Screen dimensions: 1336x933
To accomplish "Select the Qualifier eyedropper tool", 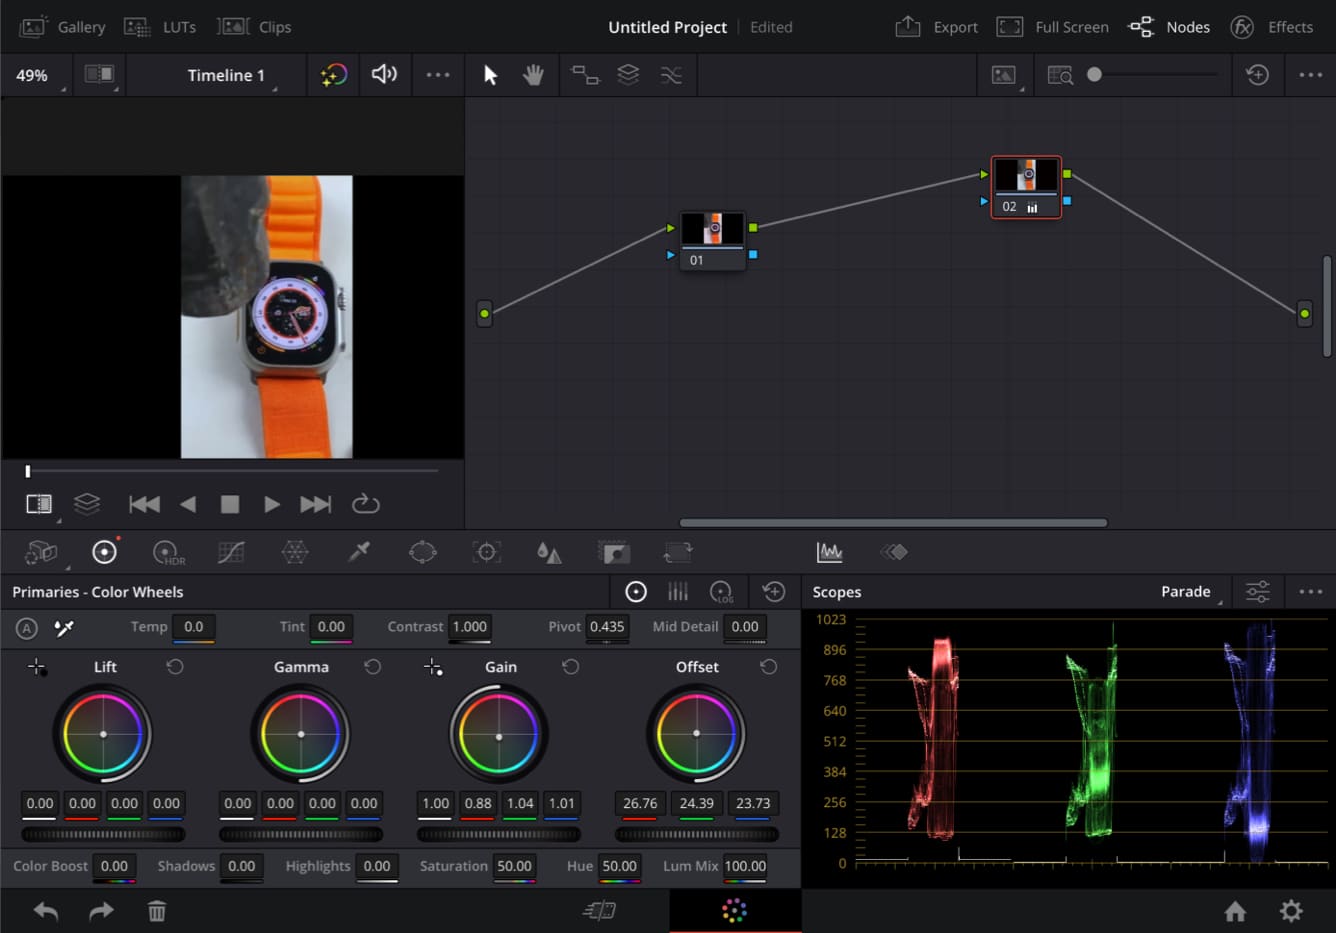I will 359,552.
